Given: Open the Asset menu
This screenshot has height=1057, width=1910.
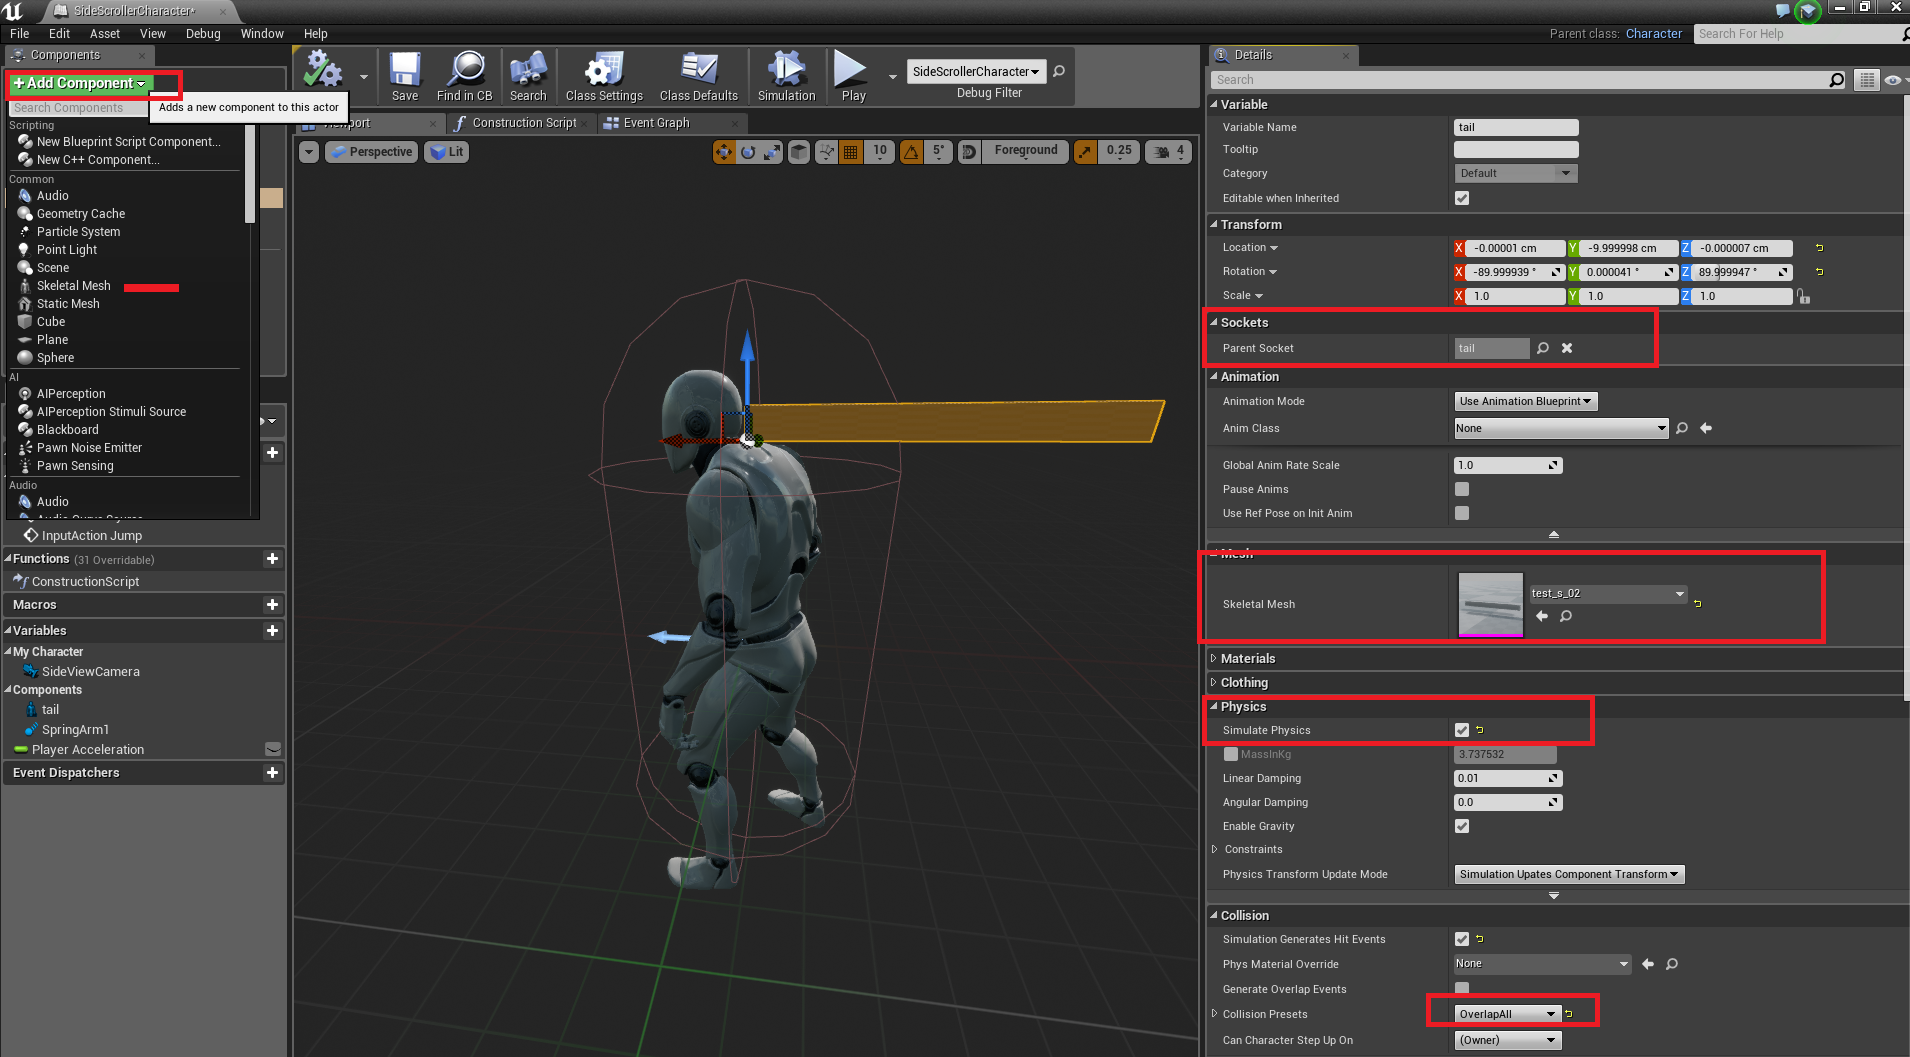Looking at the screenshot, I should [x=104, y=33].
